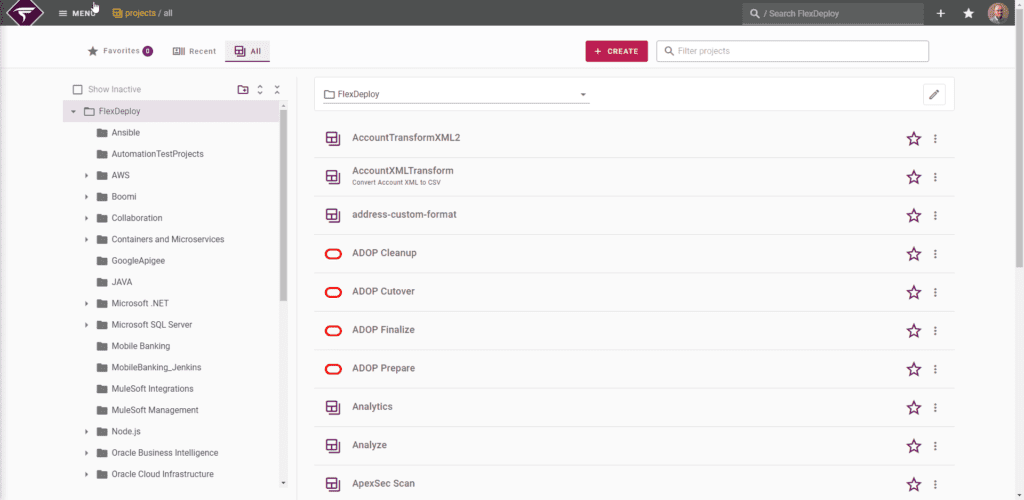Expand the AWS folder
This screenshot has width=1024, height=500.
tap(86, 176)
